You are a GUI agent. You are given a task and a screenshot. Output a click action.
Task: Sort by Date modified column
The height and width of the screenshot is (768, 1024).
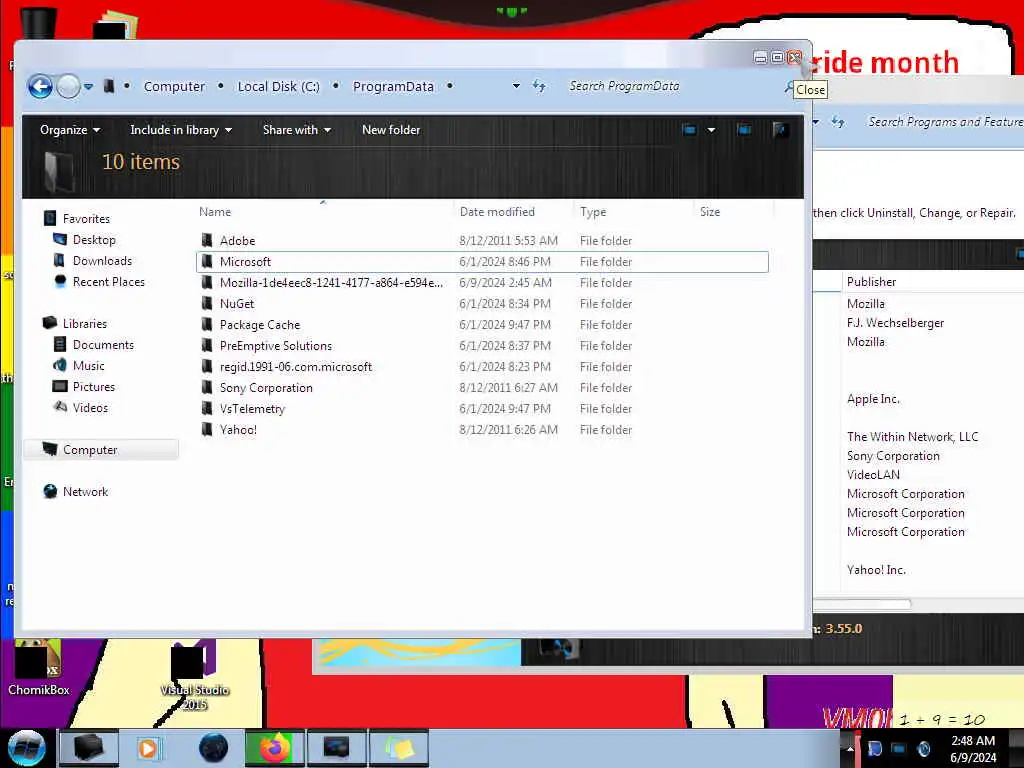point(497,212)
